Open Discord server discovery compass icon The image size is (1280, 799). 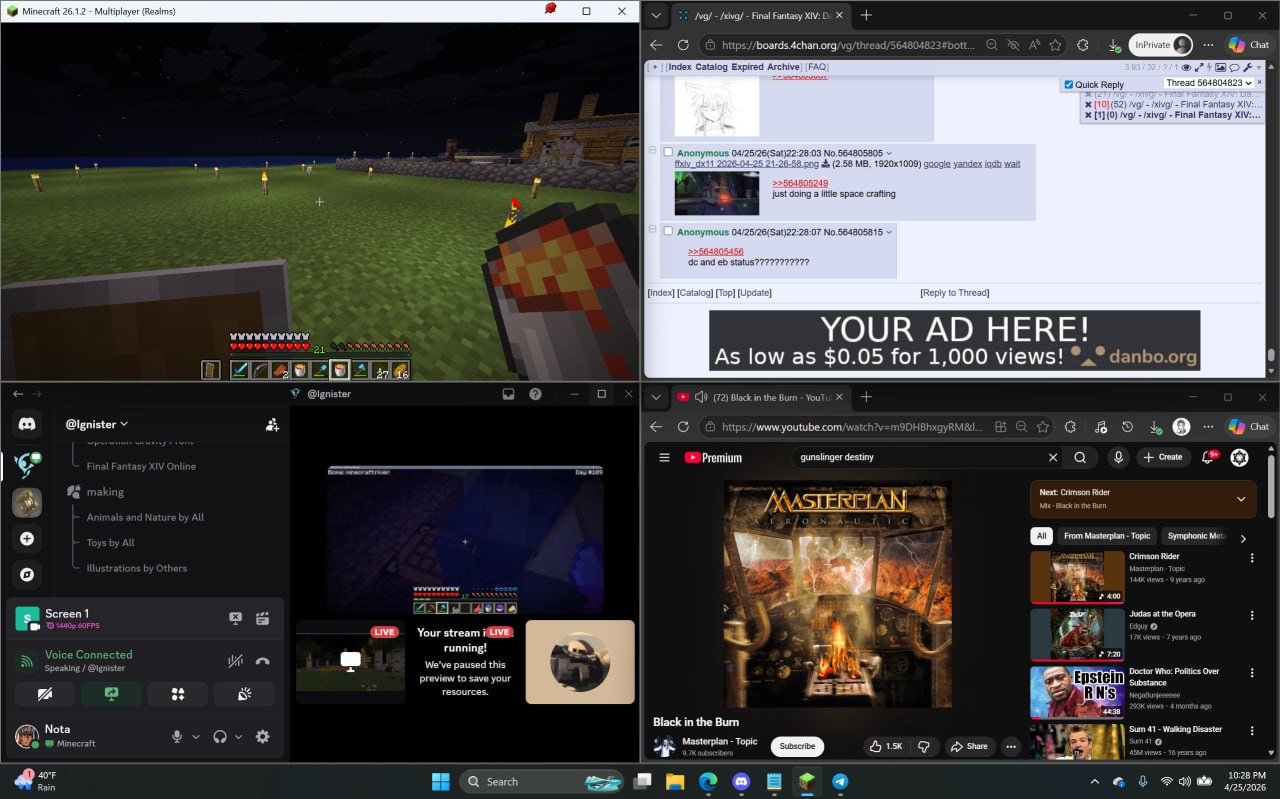point(27,575)
